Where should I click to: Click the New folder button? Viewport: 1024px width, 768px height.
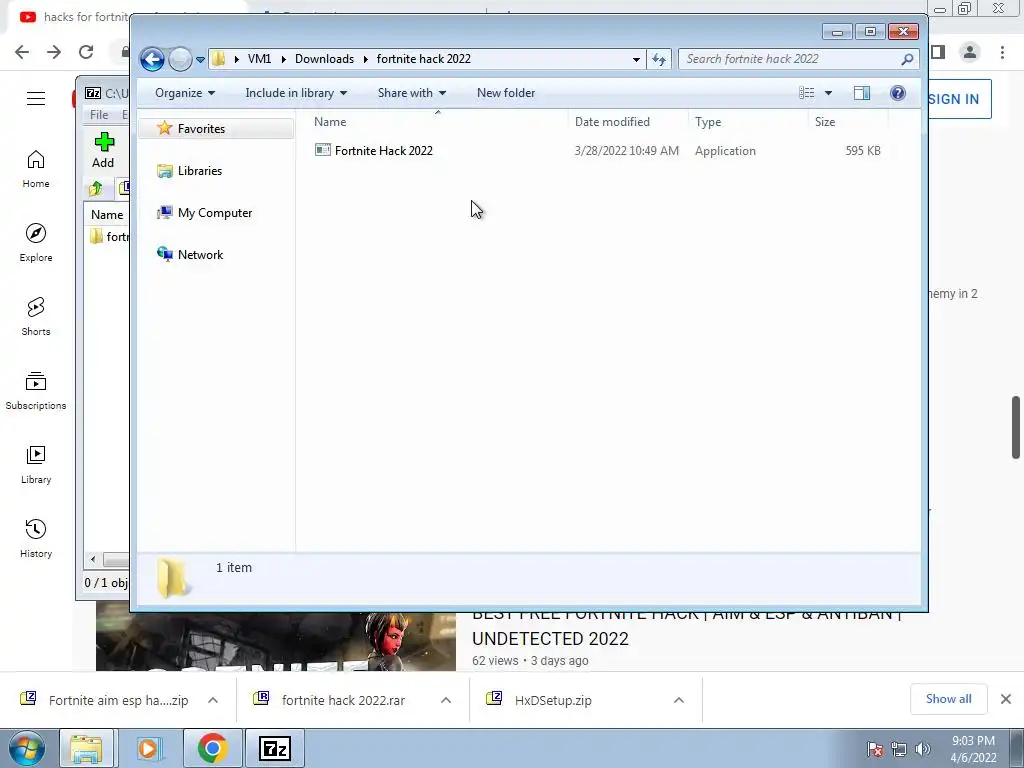[506, 93]
